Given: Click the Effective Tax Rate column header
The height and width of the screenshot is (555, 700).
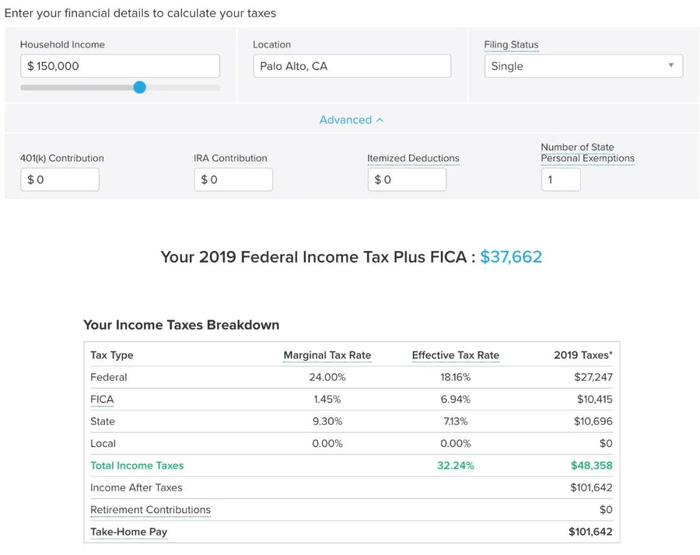Looking at the screenshot, I should tap(455, 355).
